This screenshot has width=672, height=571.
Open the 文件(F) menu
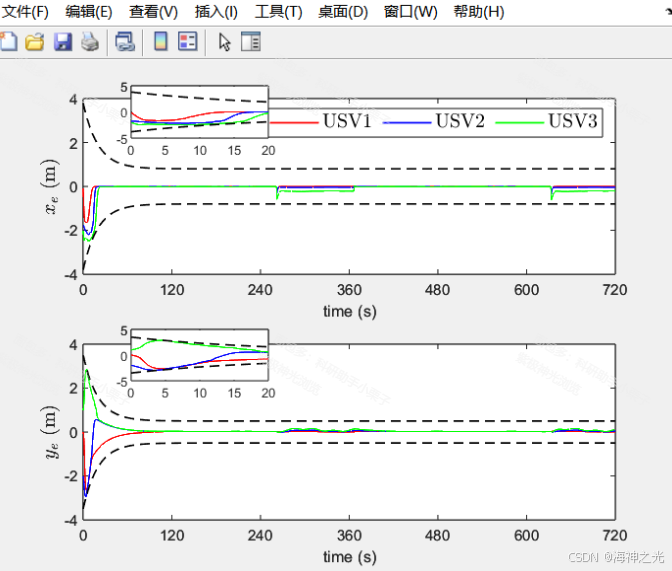[x=24, y=12]
